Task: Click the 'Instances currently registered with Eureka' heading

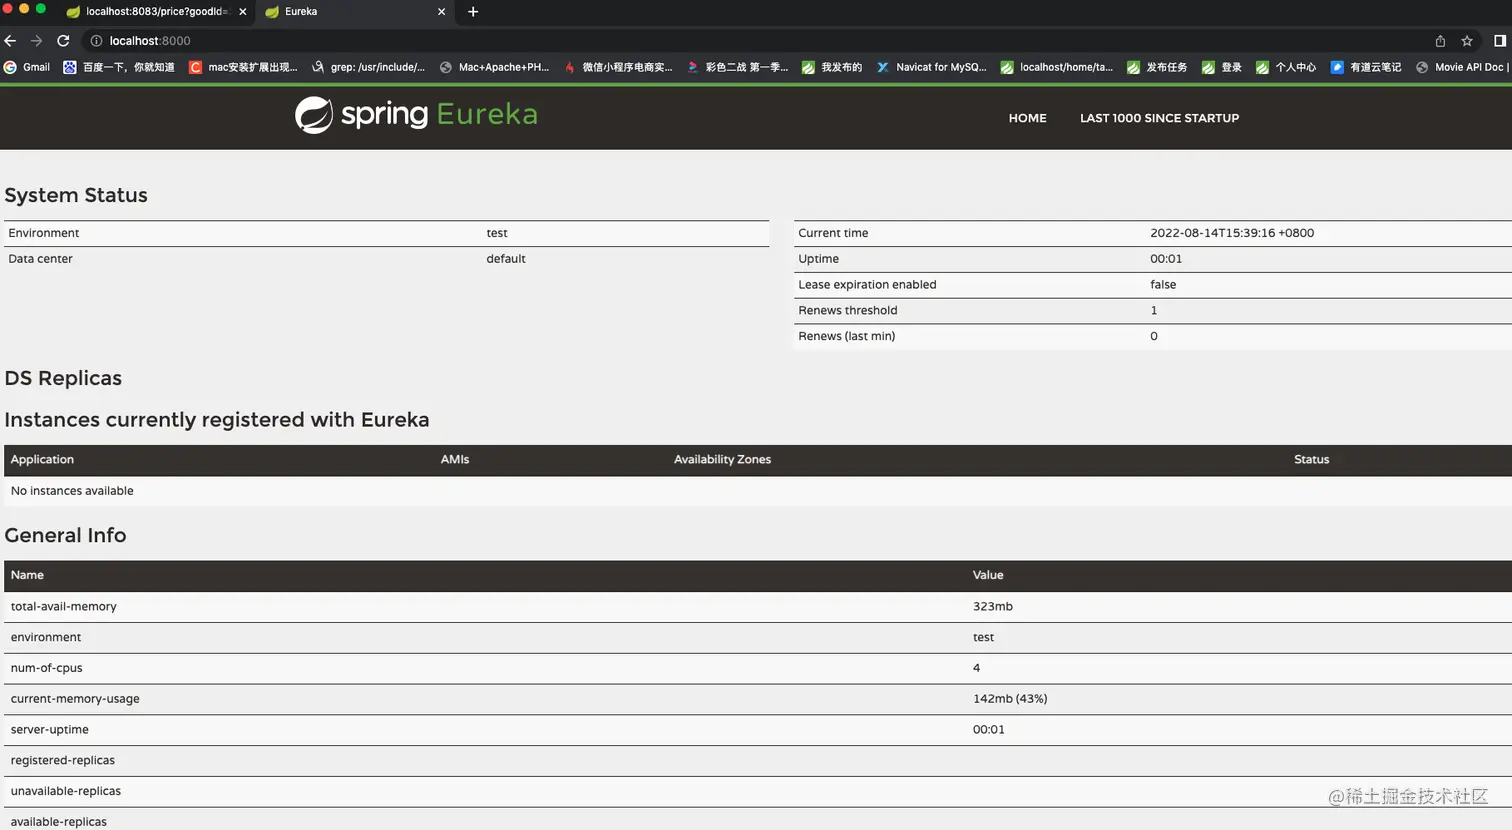Action: coord(217,420)
